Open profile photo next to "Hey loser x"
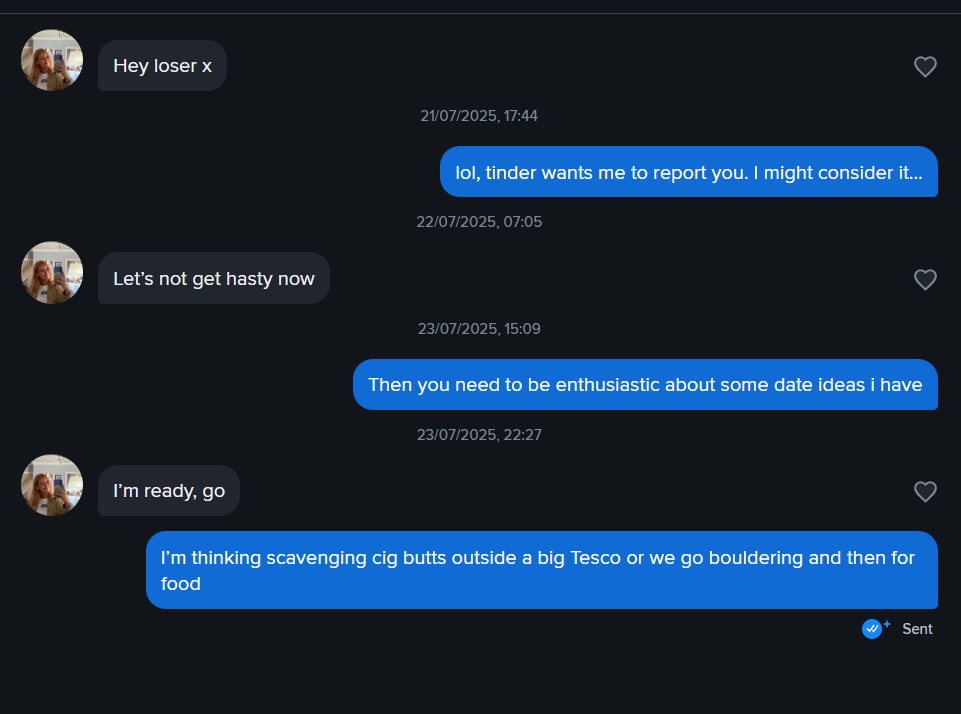961x714 pixels. 52,60
